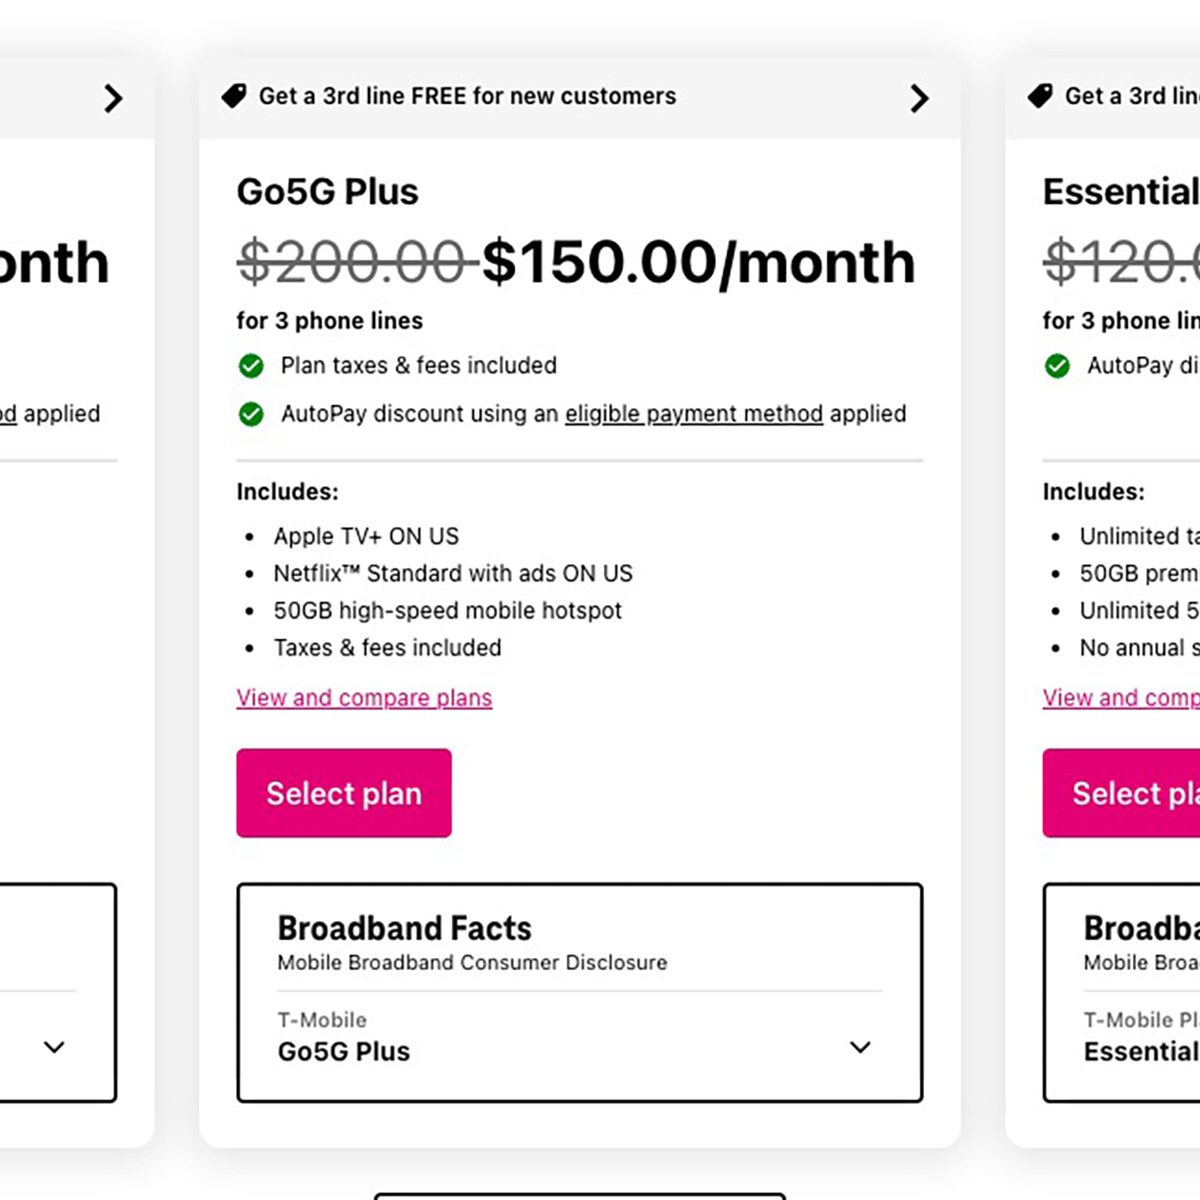Open the 3rd line promo on Essentials card
This screenshot has height=1200, width=1200.
(1131, 96)
